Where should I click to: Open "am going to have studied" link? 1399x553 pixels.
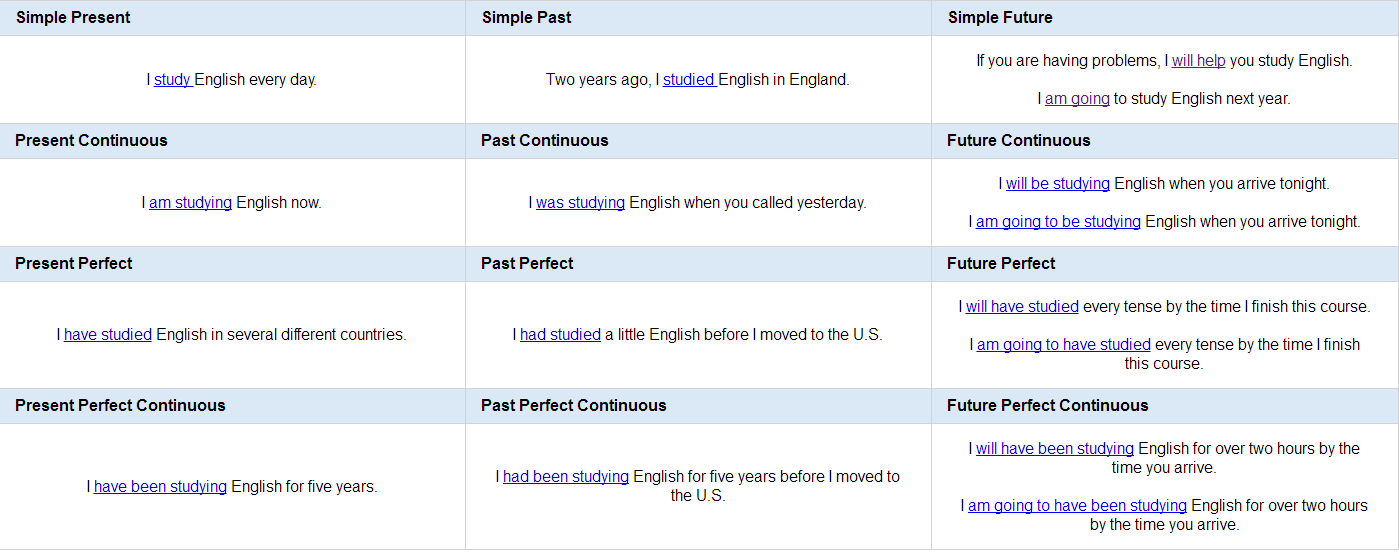tap(1064, 345)
